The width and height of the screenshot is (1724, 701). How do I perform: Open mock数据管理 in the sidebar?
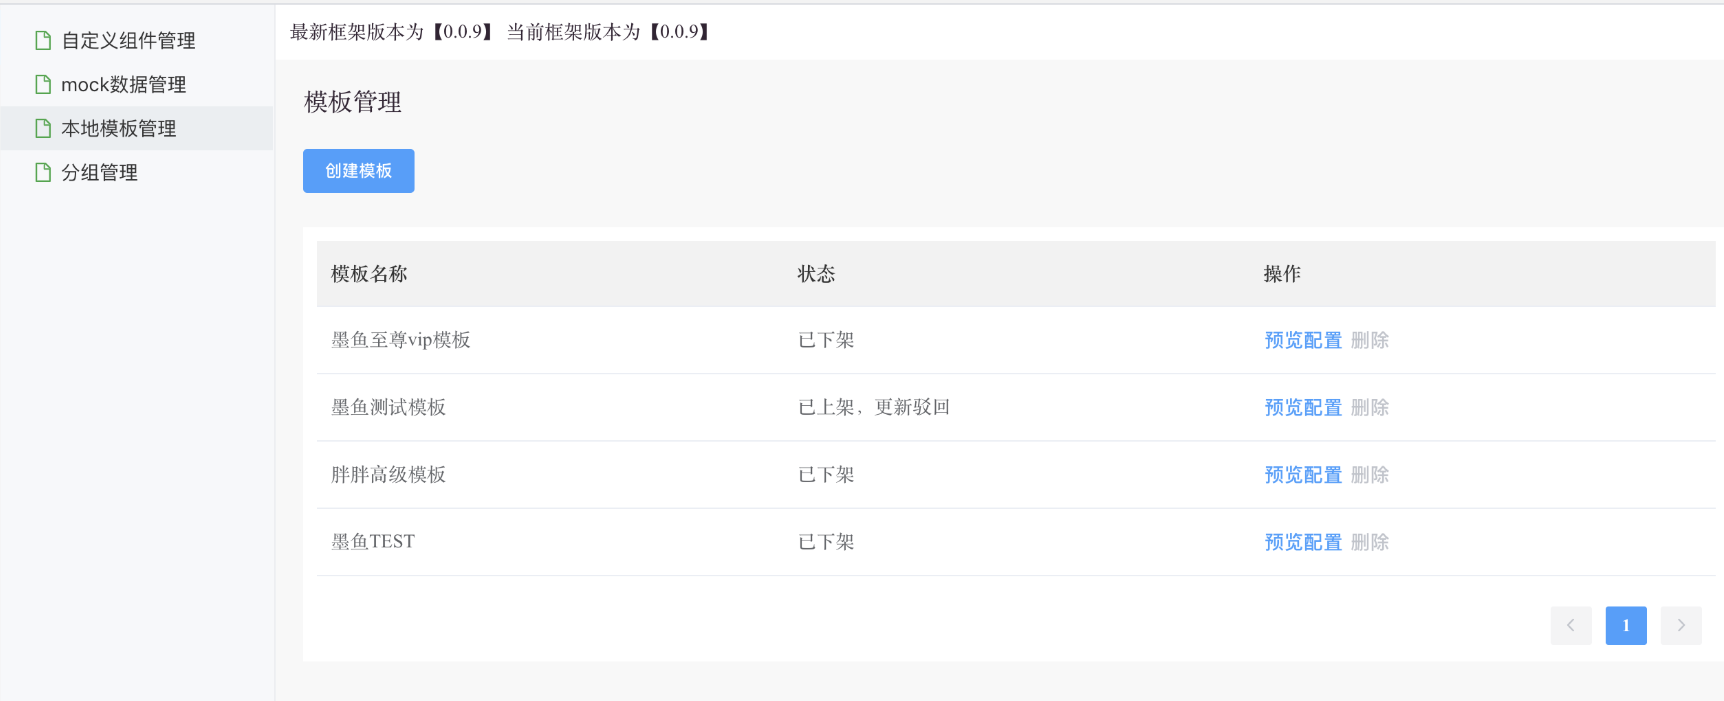pos(123,85)
